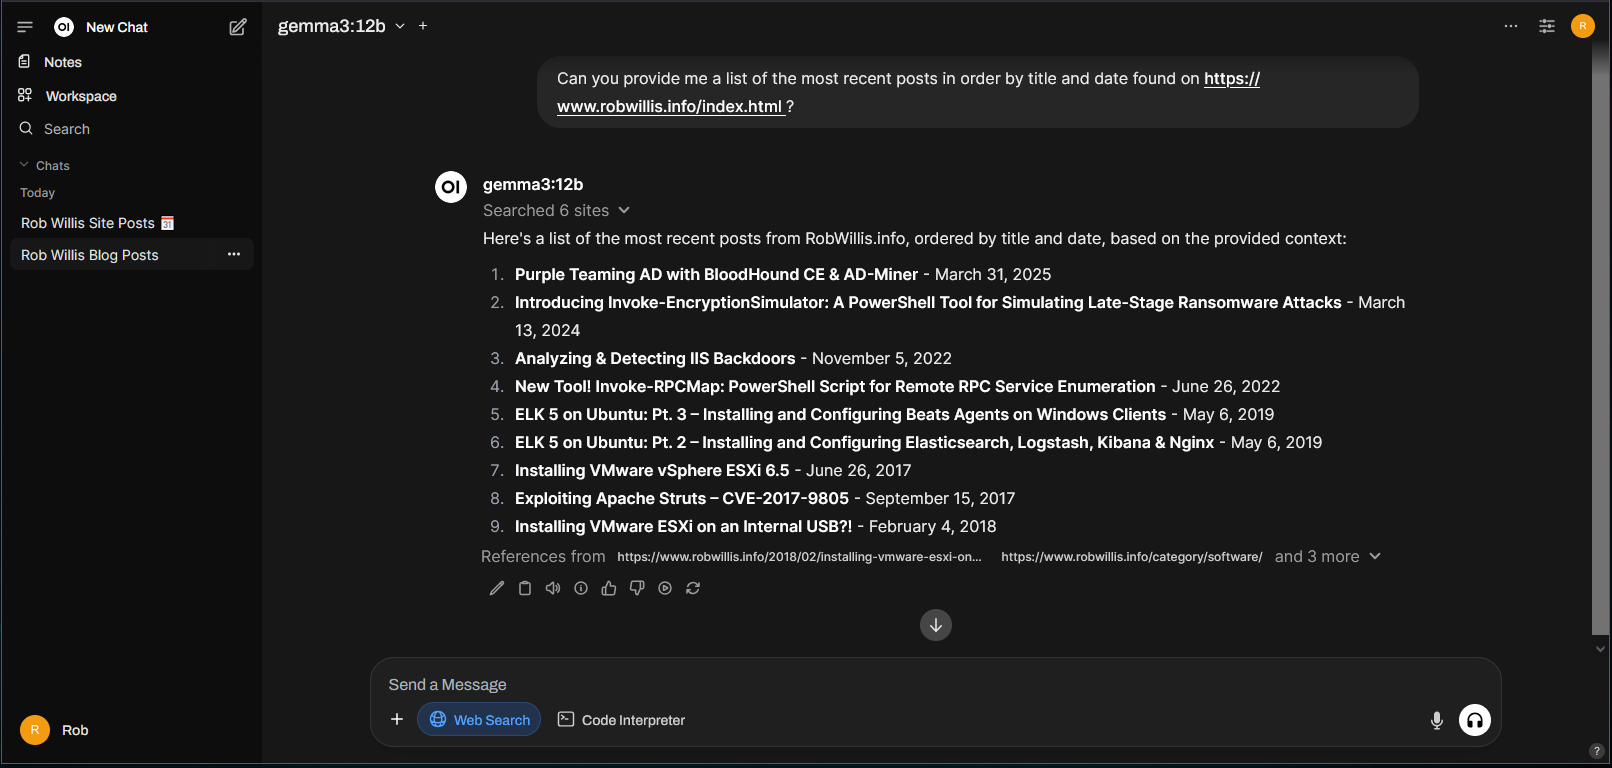Start a new chat with the compose icon
This screenshot has width=1612, height=768.
coord(238,27)
